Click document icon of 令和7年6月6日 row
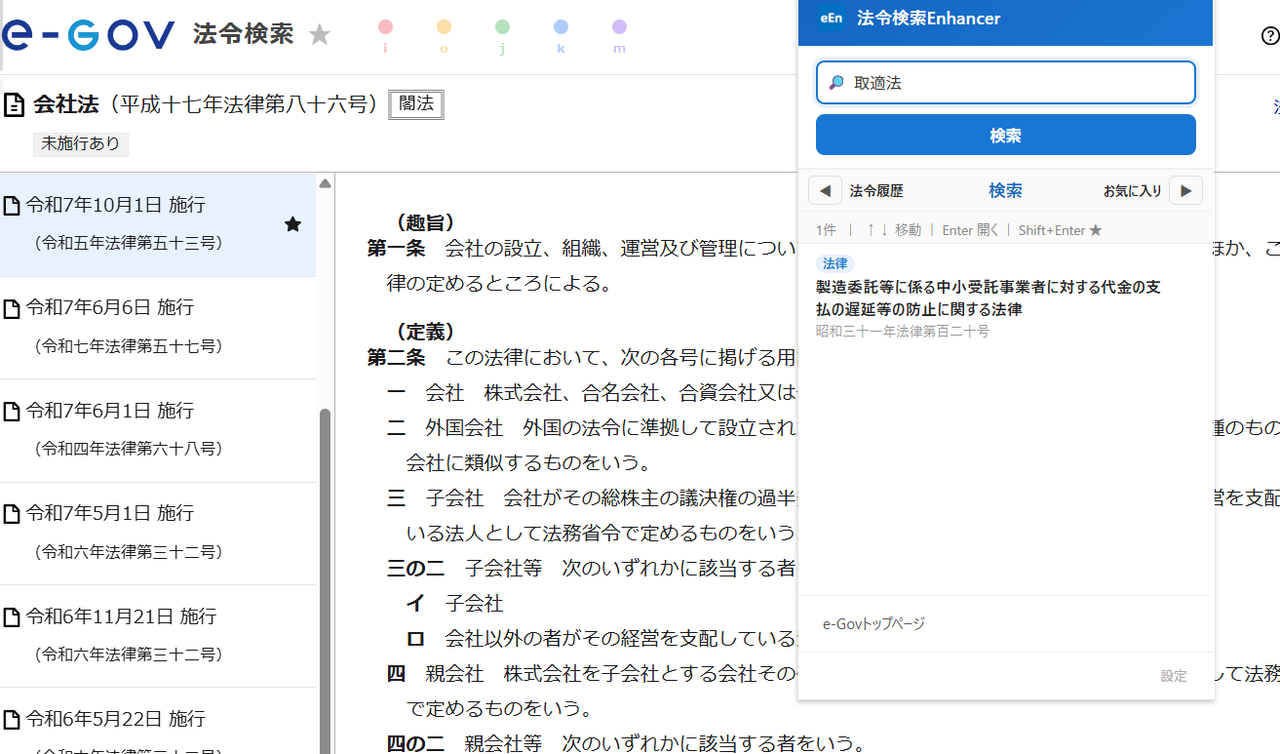The width and height of the screenshot is (1280, 754). pyautogui.click(x=12, y=308)
